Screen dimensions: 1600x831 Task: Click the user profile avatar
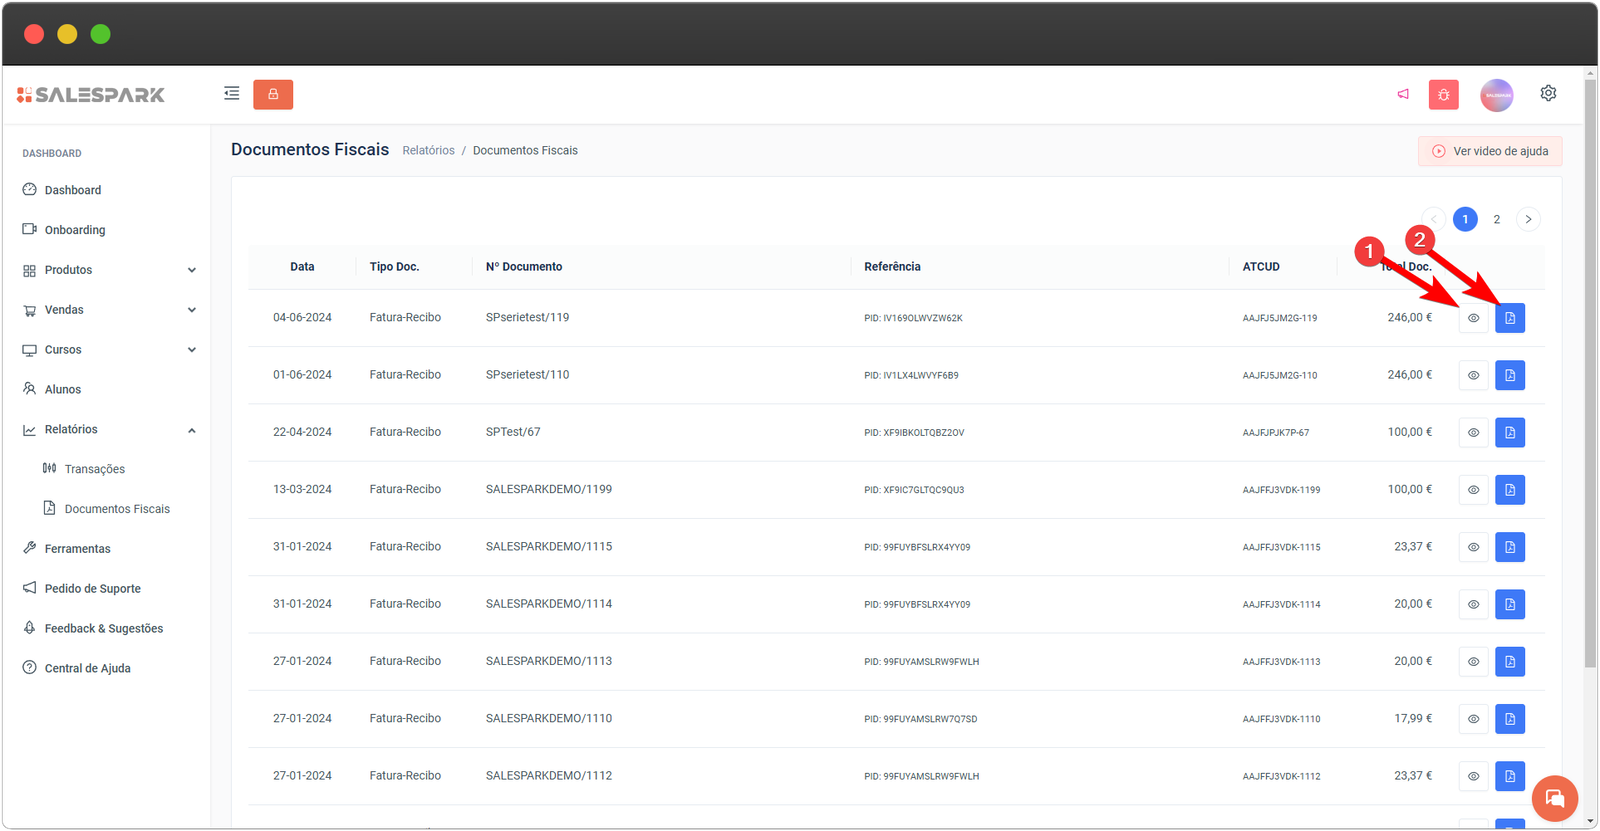[x=1496, y=95]
